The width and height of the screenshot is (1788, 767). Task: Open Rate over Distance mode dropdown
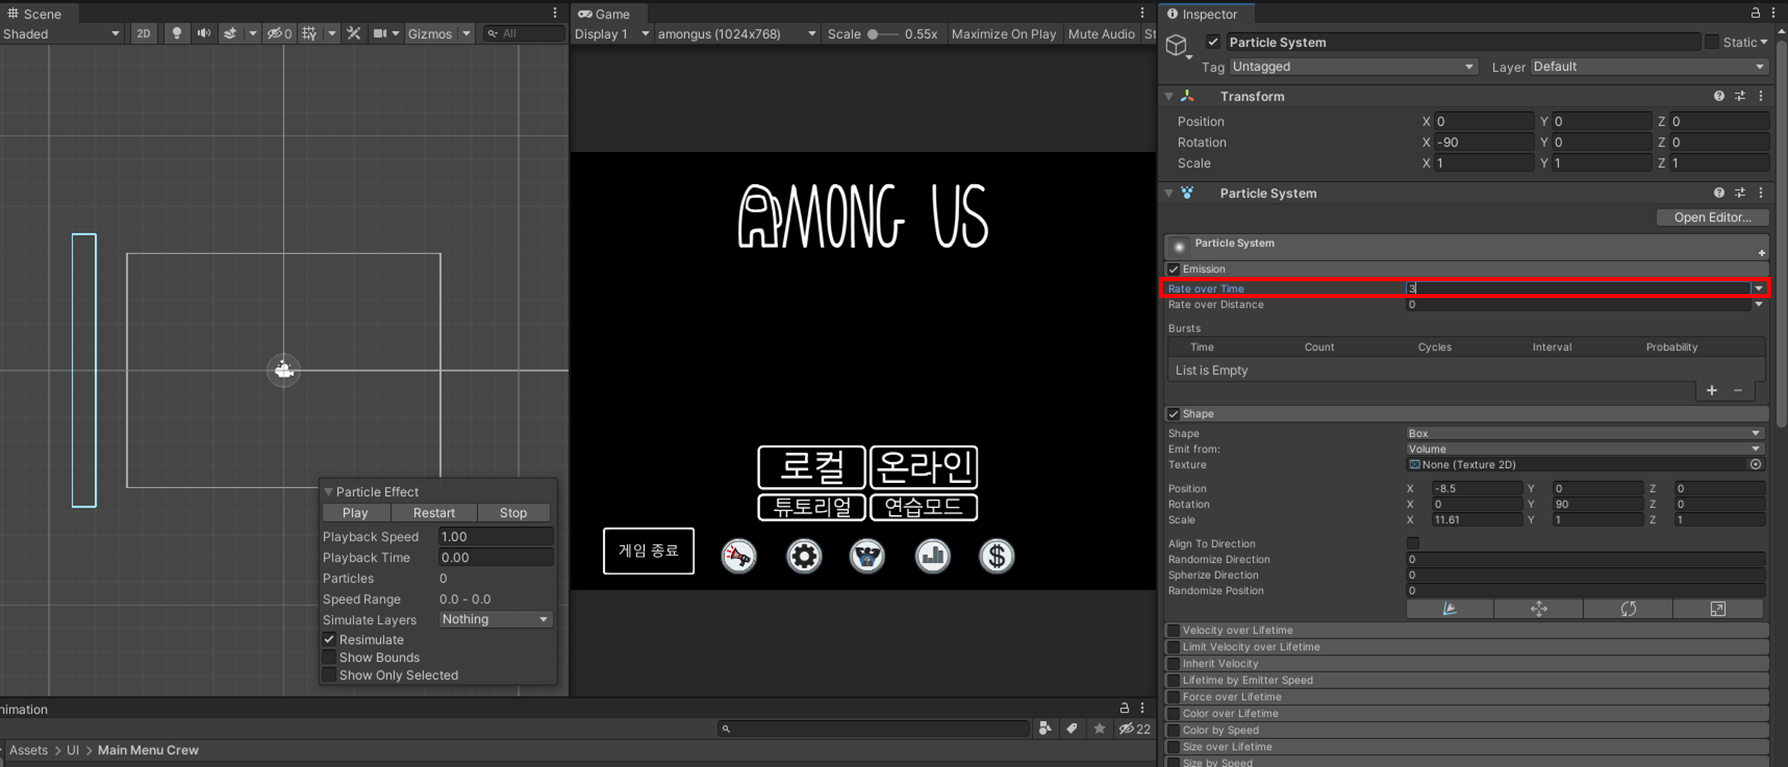coord(1759,305)
